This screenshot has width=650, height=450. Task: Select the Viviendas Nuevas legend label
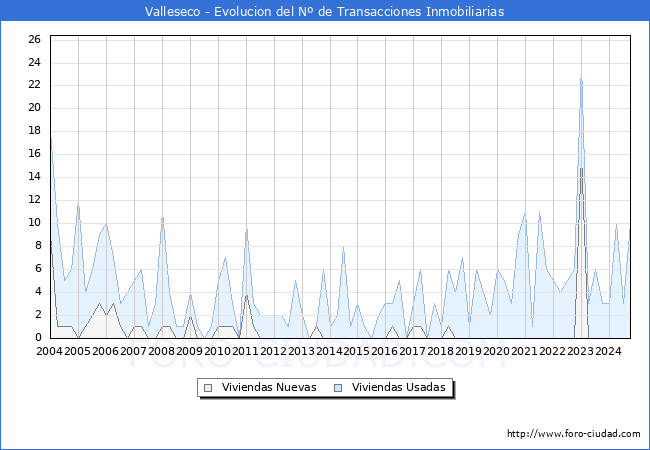click(269, 388)
